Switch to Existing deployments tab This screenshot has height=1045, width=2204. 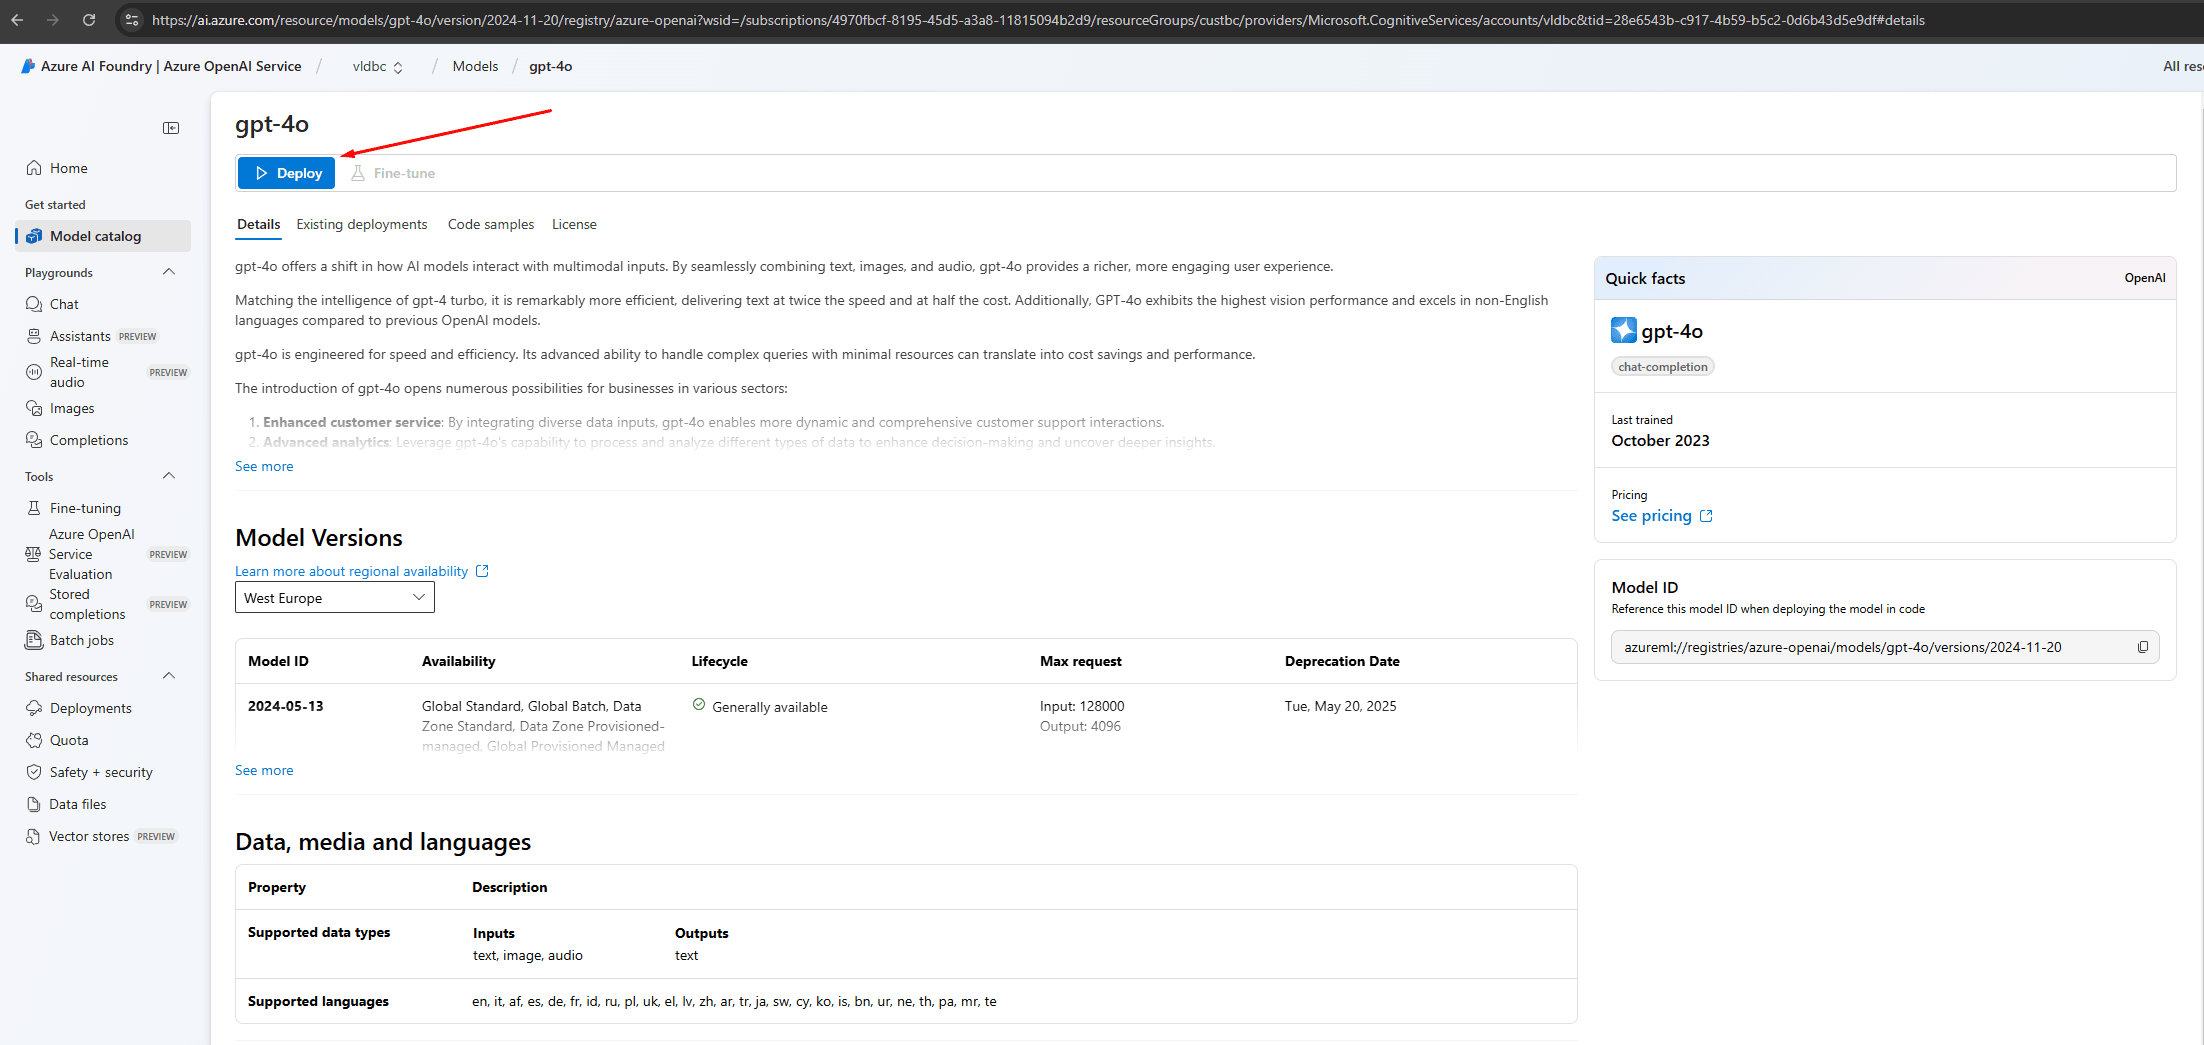(362, 224)
